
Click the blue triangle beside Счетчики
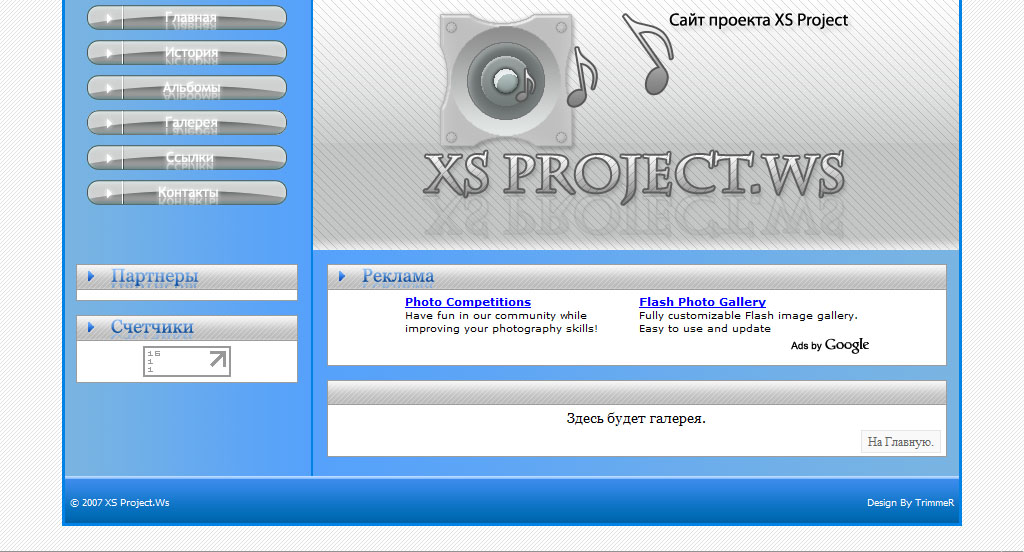(x=91, y=327)
